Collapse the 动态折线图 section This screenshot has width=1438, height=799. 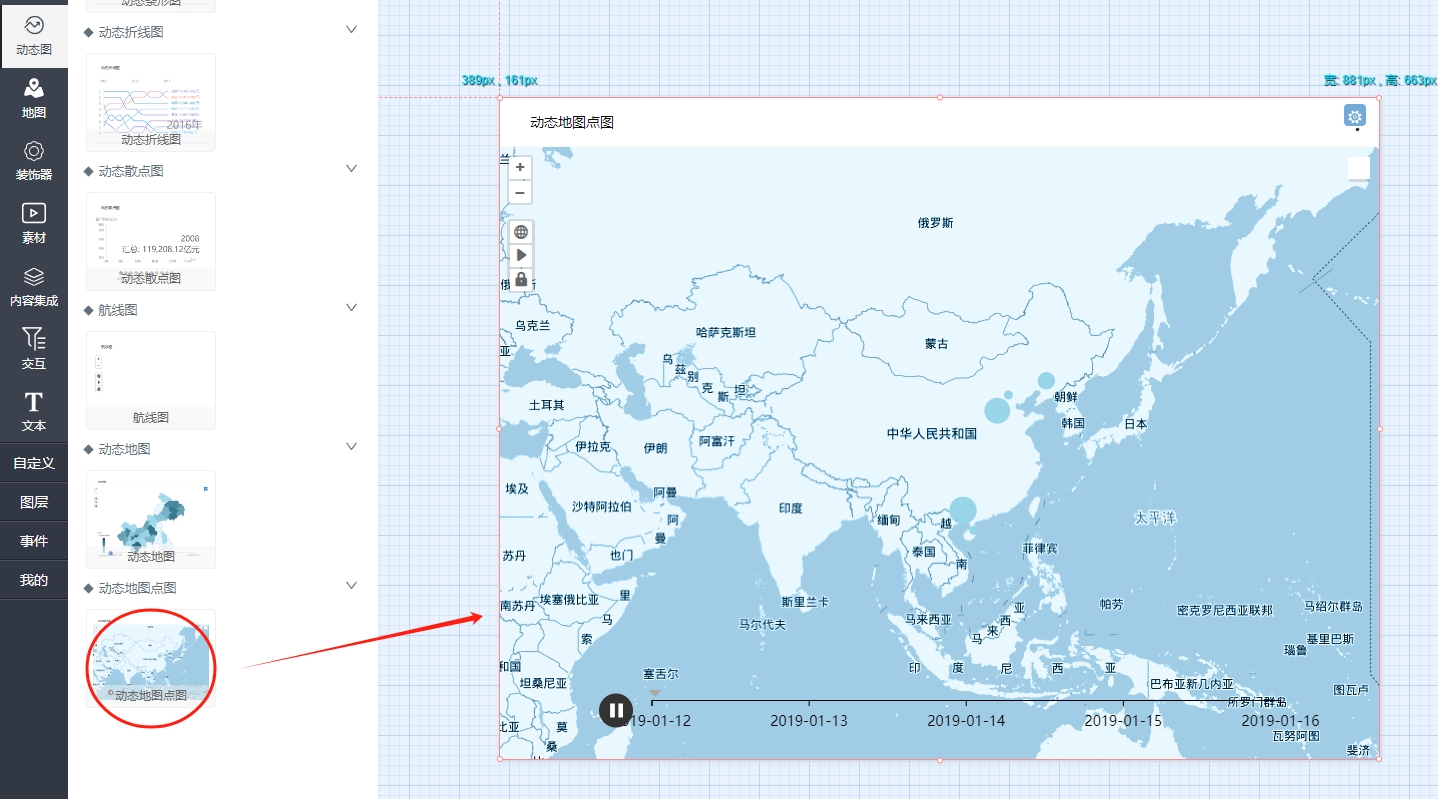351,30
